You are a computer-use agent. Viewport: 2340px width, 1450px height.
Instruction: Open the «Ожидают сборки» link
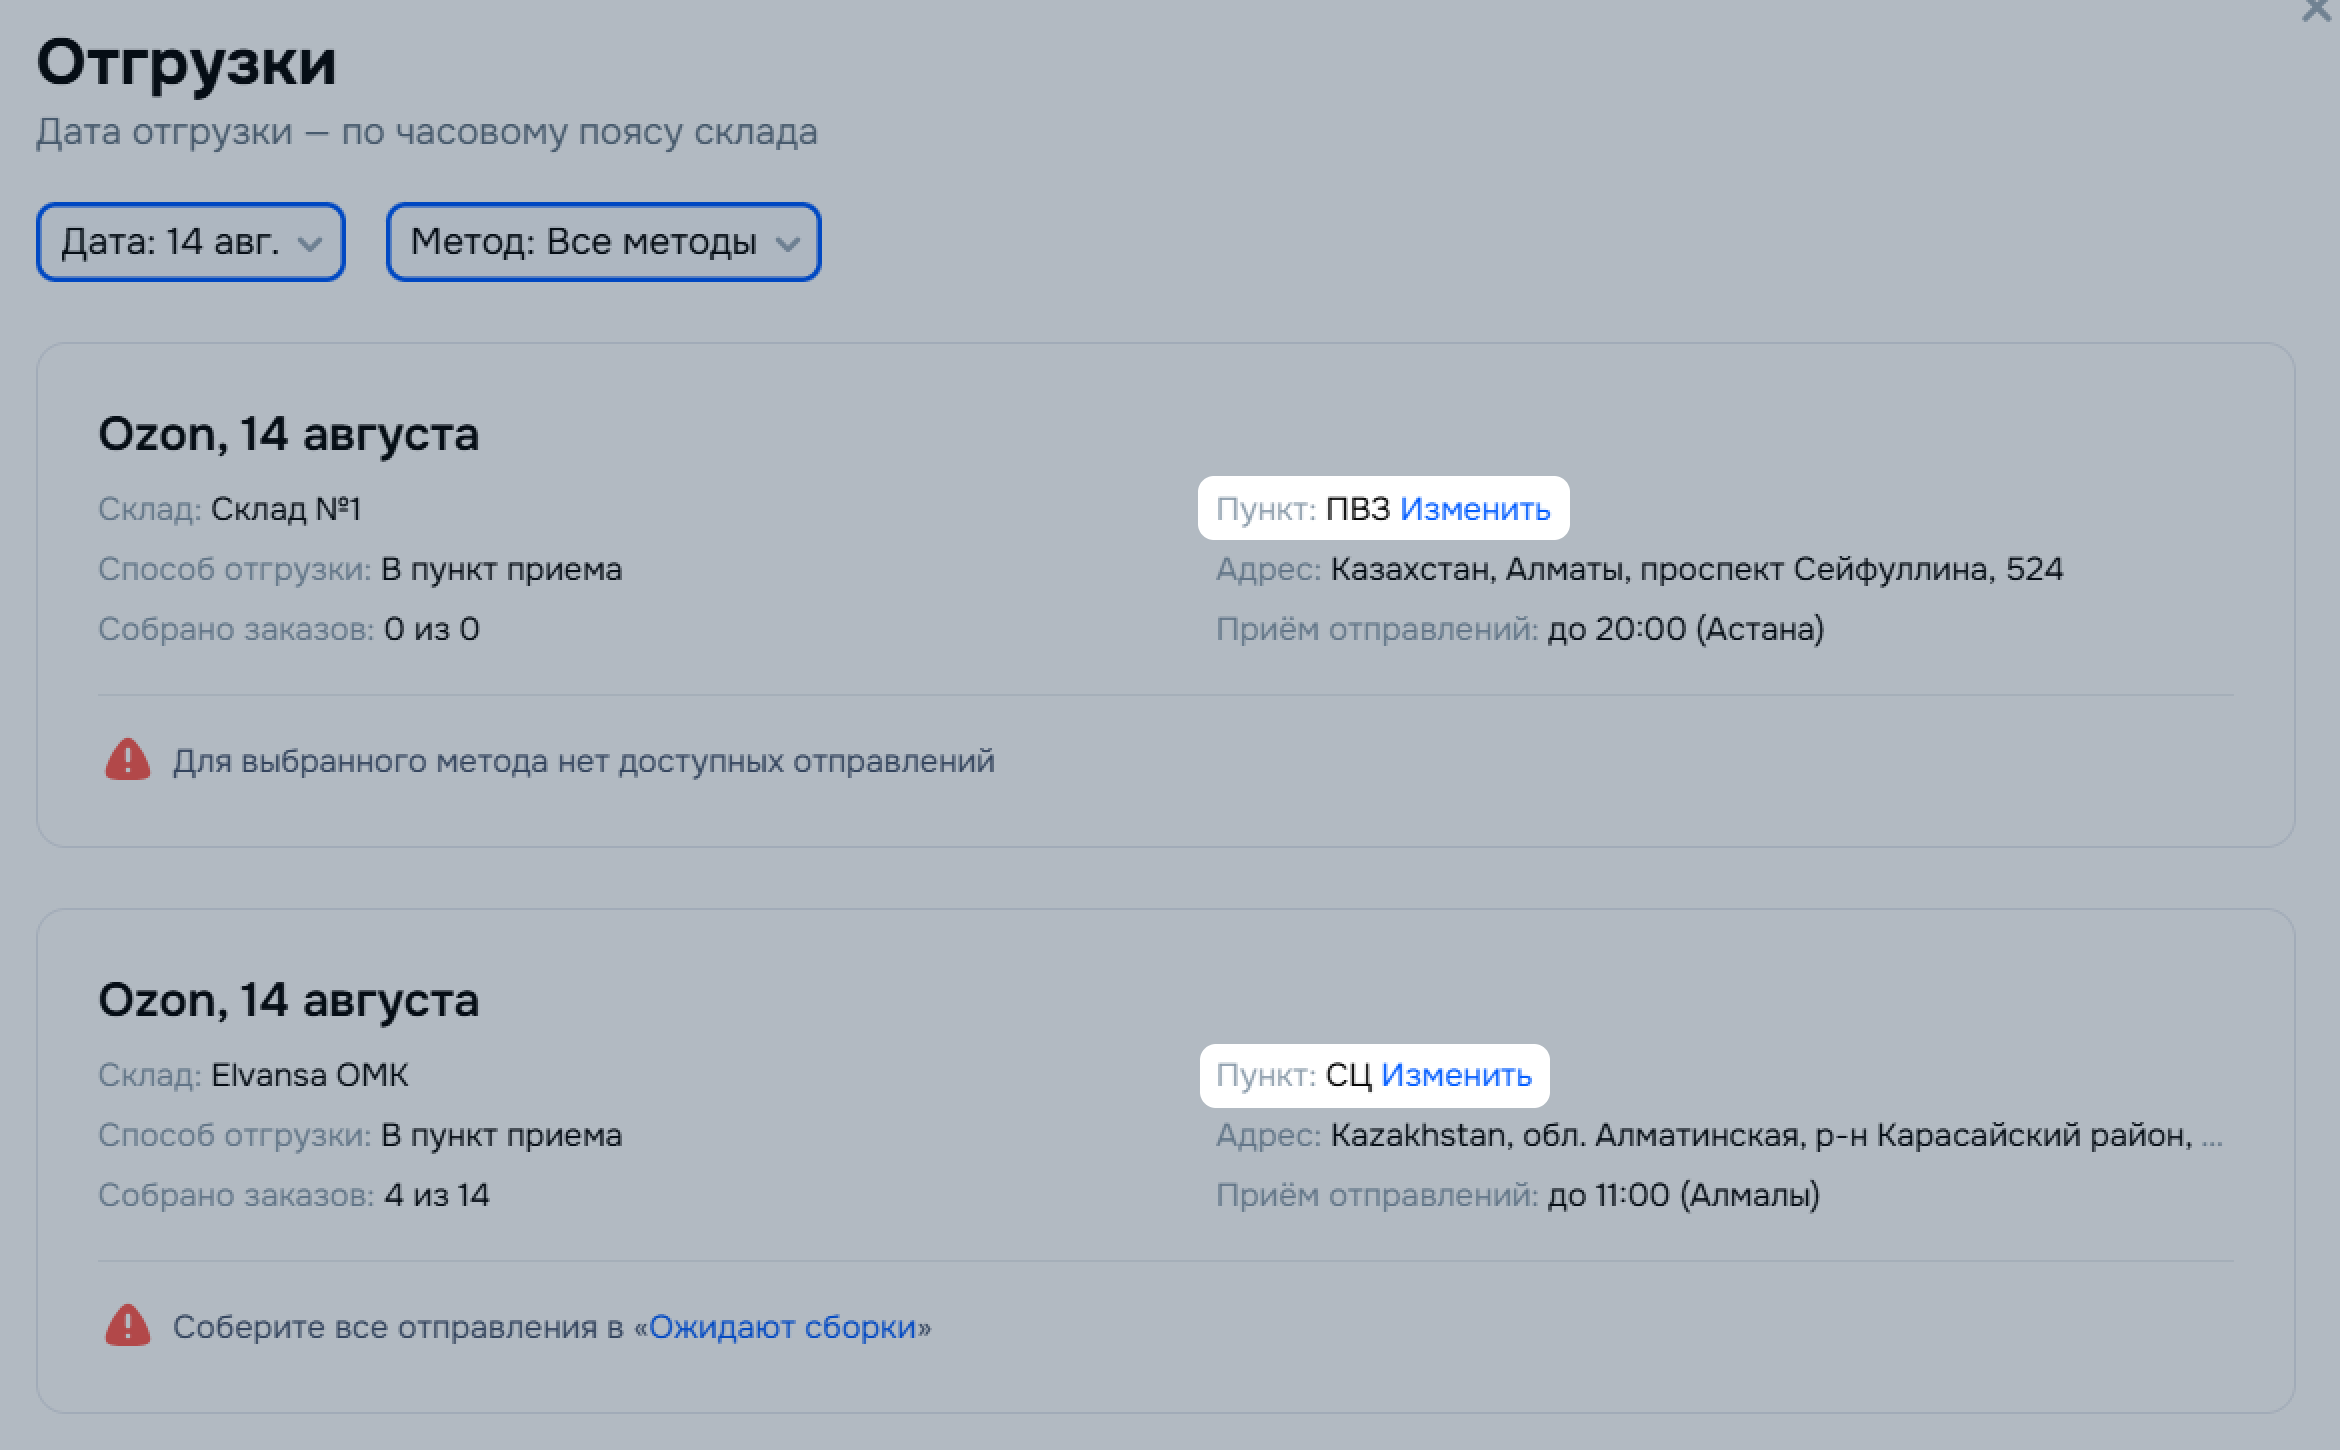(x=783, y=1327)
